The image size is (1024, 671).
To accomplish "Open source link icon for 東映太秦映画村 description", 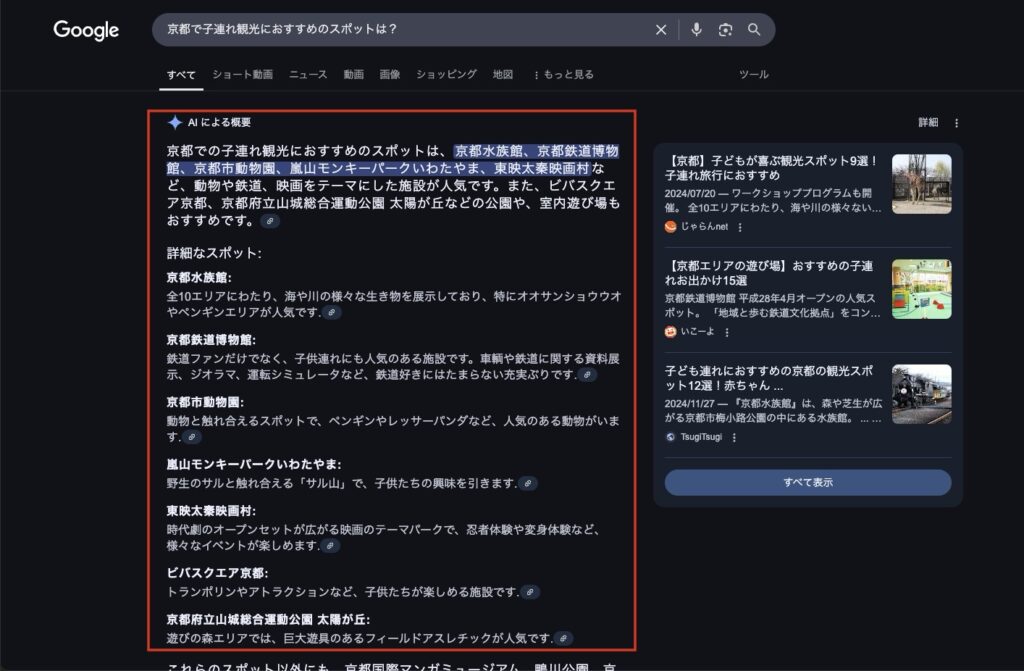I will point(330,546).
